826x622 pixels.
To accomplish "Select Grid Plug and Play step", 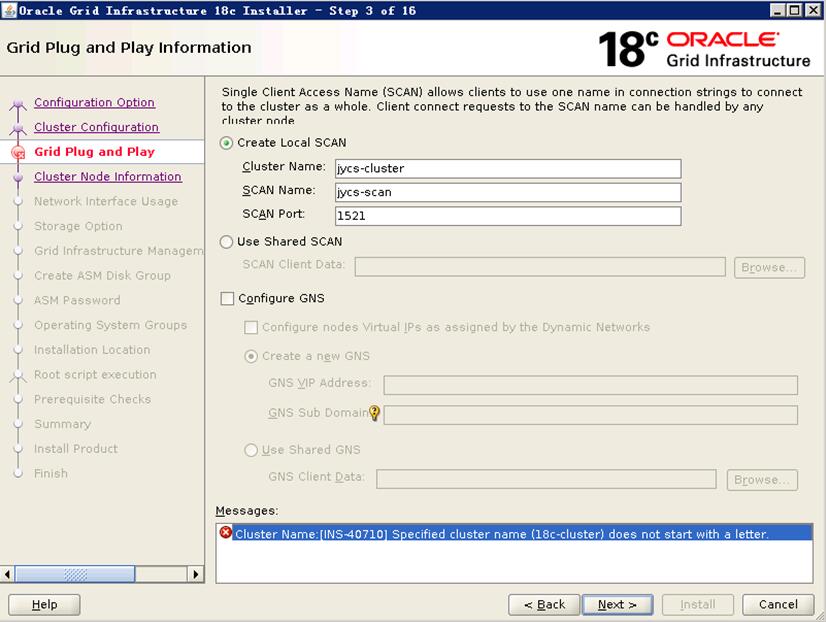I will click(94, 152).
